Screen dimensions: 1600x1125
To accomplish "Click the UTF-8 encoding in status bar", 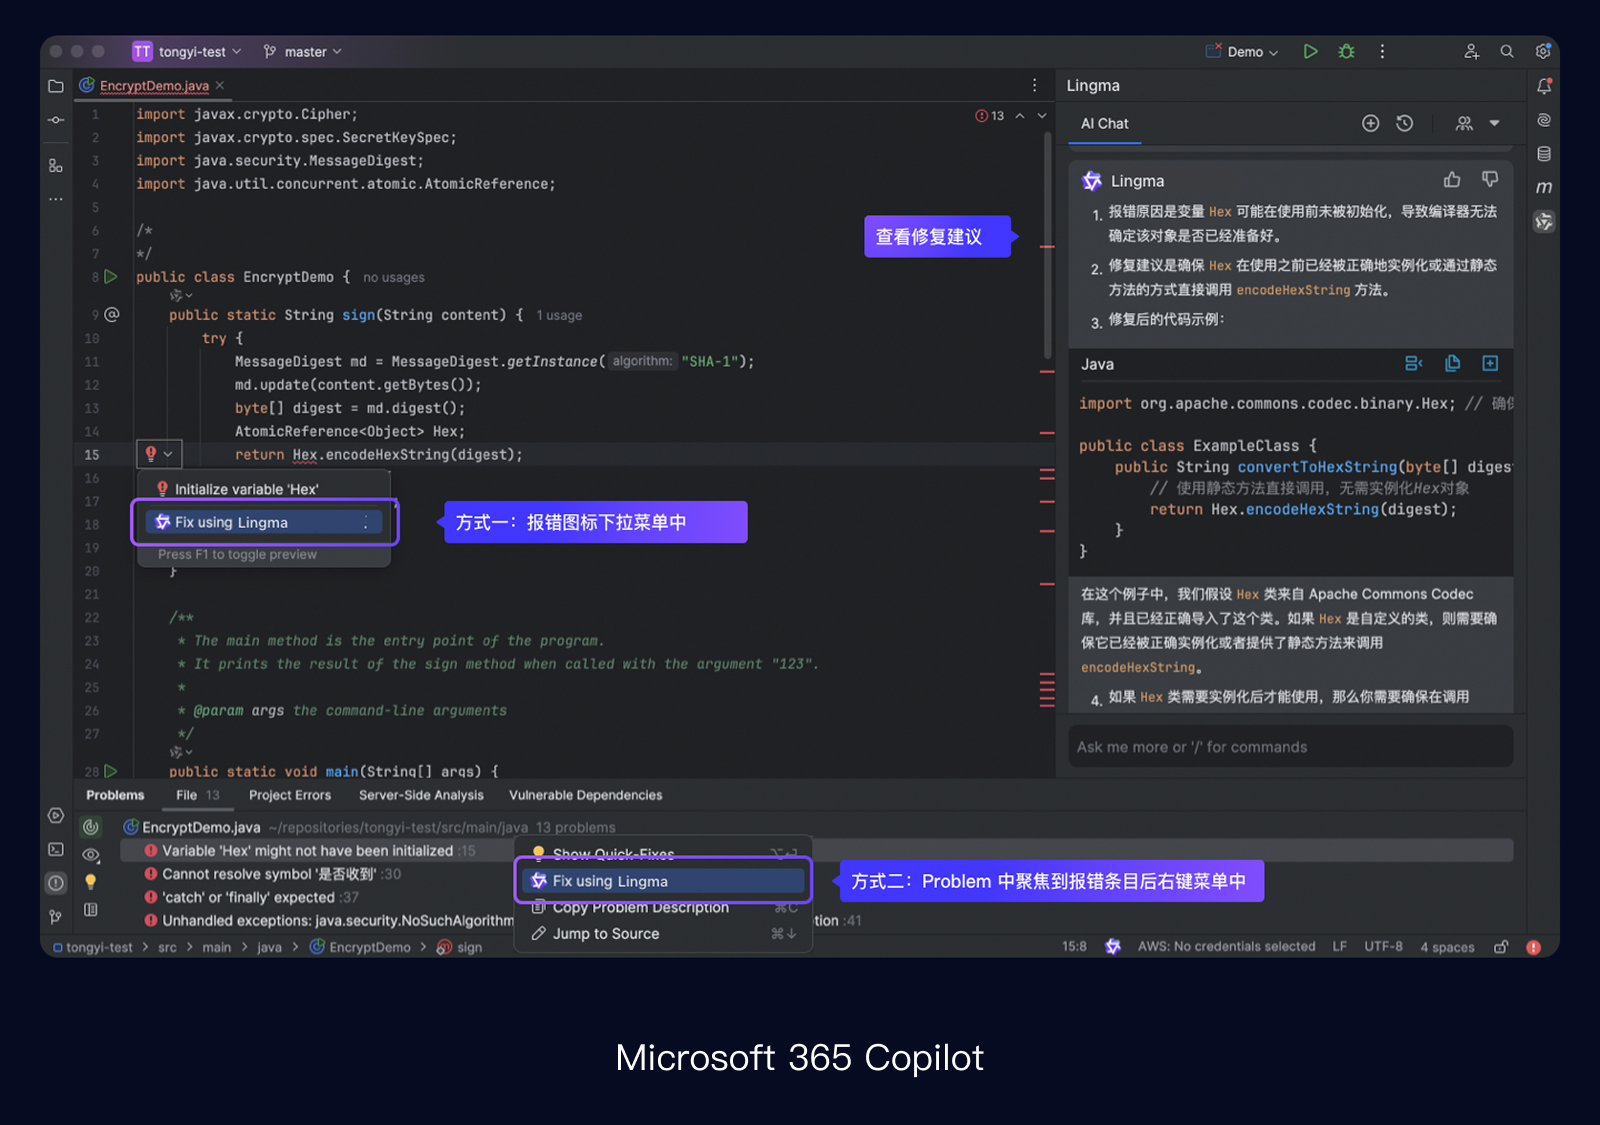I will [x=1383, y=946].
